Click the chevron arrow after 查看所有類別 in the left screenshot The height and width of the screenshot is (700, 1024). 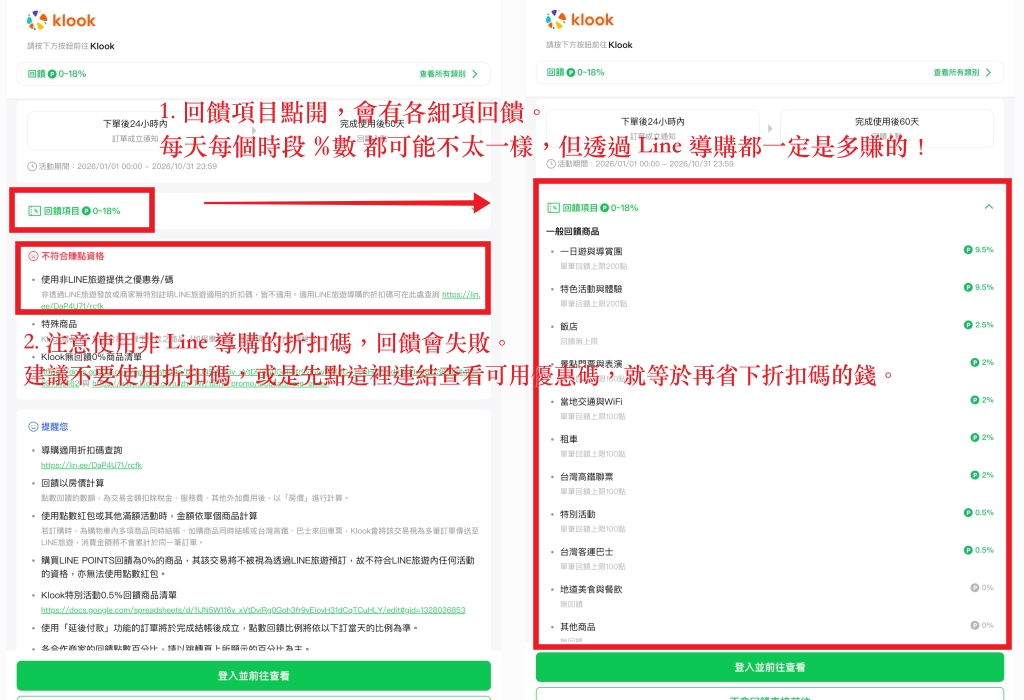point(475,74)
